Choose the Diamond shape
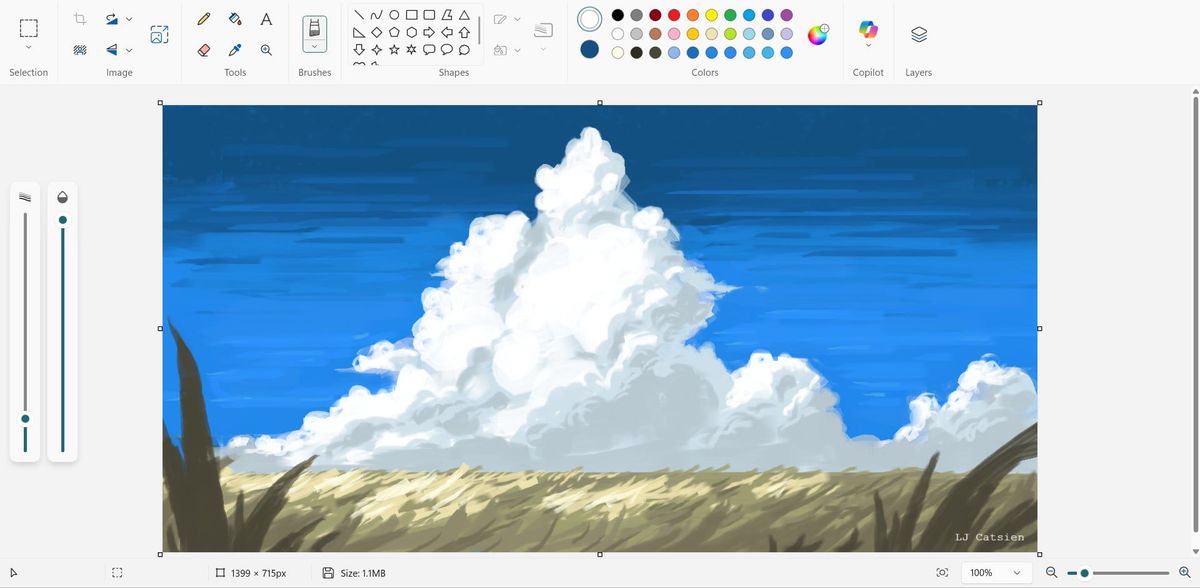The image size is (1200, 588). [376, 32]
